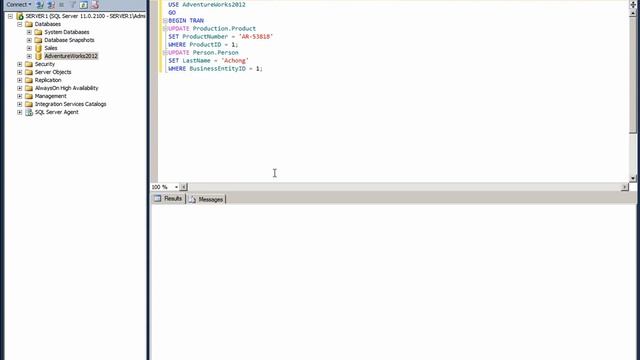Select the Databases tree item
The image size is (640, 360).
[x=48, y=24]
